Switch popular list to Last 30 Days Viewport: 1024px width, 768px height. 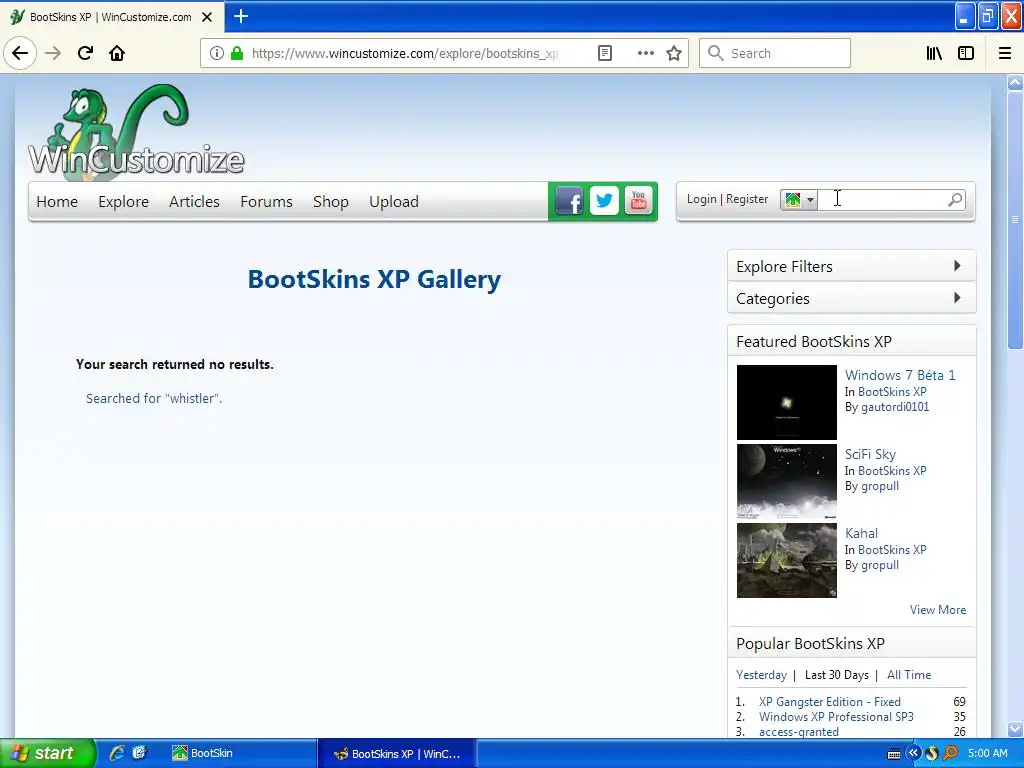(x=837, y=675)
